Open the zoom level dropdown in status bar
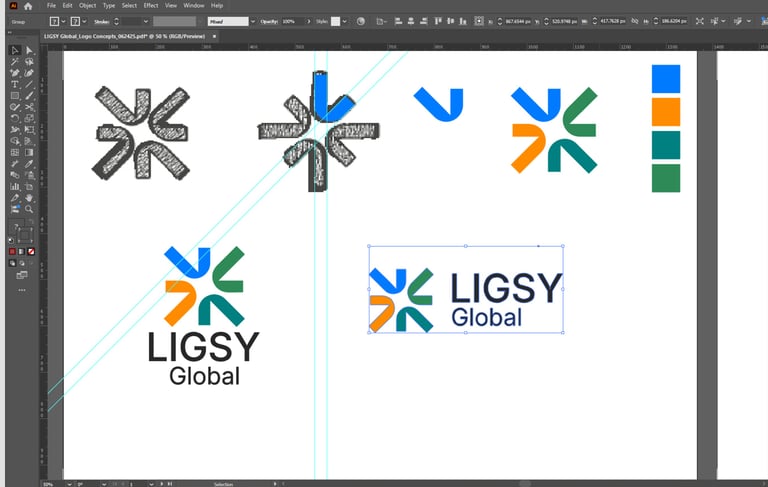This screenshot has width=768, height=487. [69, 484]
